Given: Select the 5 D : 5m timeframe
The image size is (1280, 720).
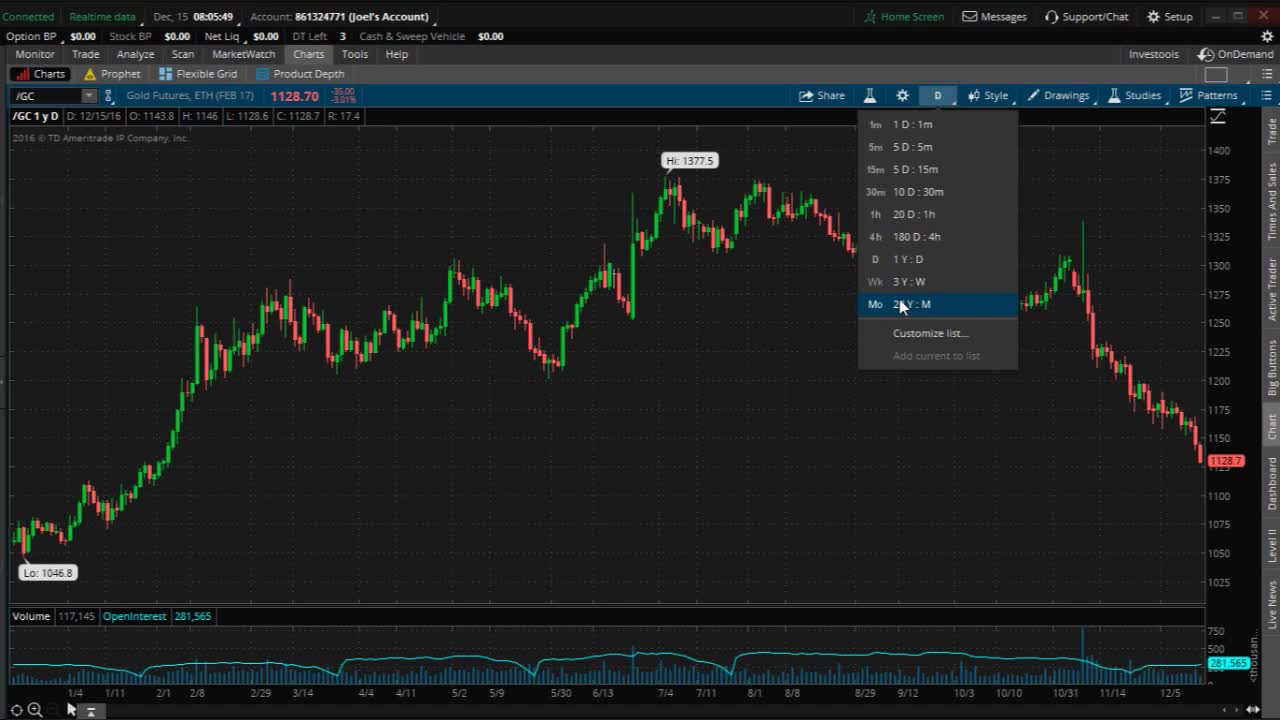Looking at the screenshot, I should 938,147.
